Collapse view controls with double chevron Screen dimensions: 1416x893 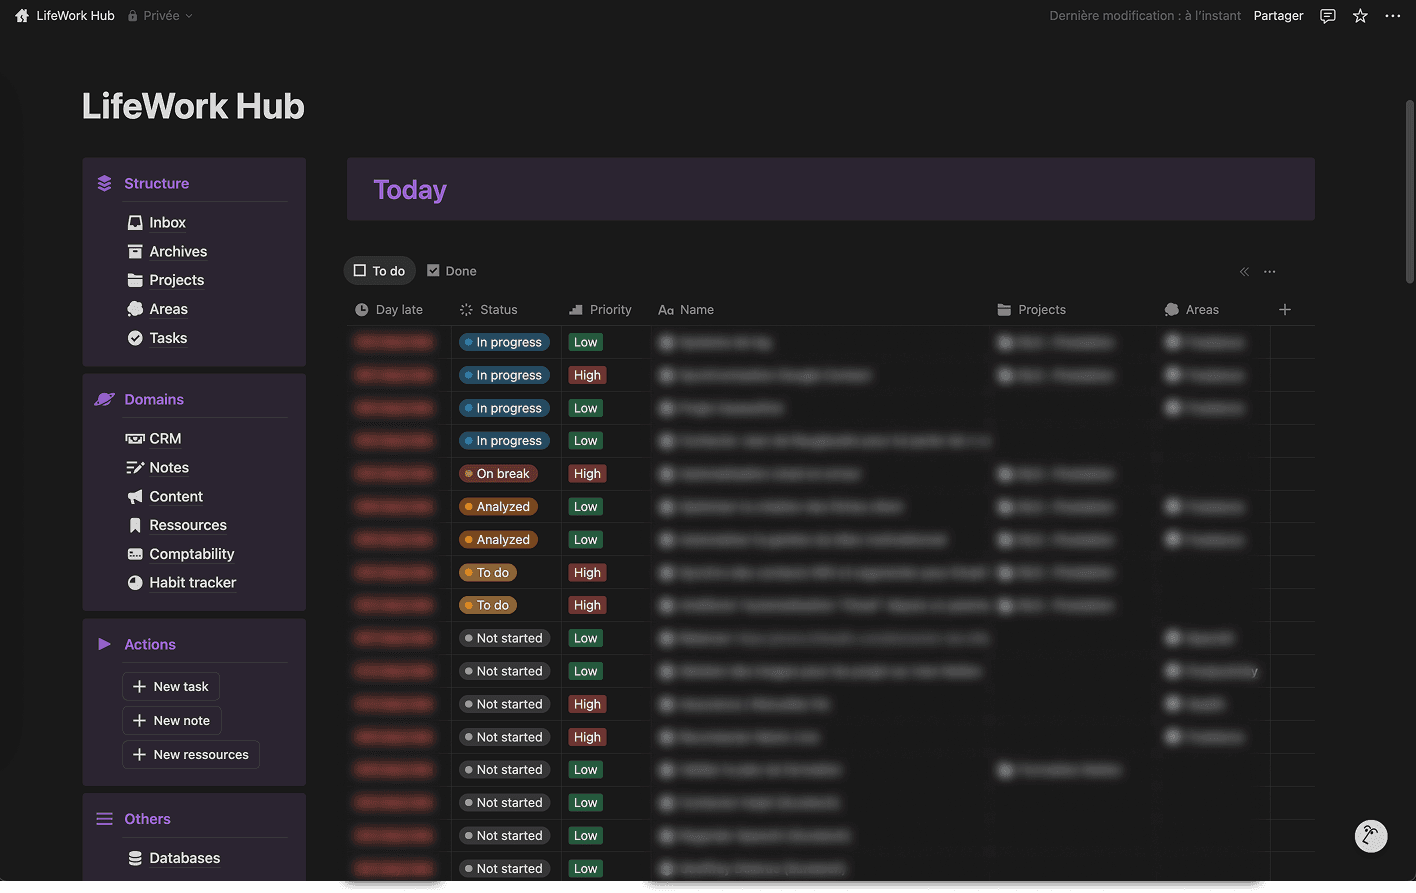[x=1244, y=272]
